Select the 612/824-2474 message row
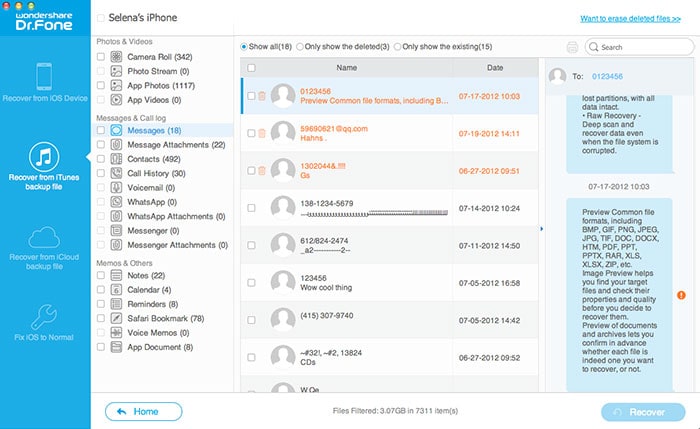The width and height of the screenshot is (700, 429). click(389, 245)
